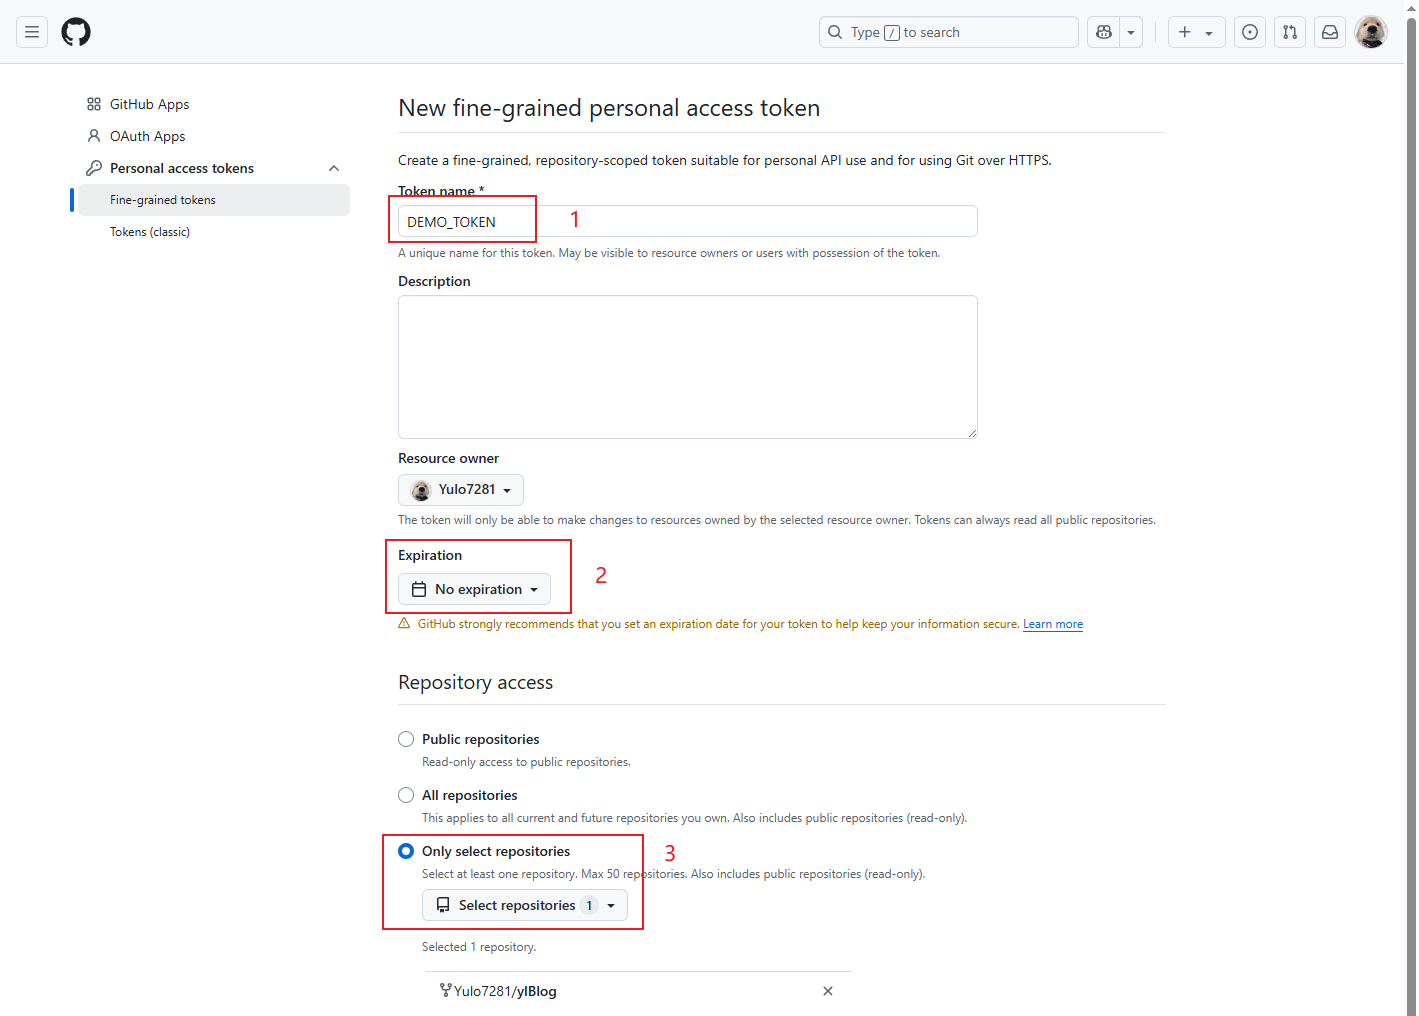Open the Select repositories dropdown

(x=525, y=905)
